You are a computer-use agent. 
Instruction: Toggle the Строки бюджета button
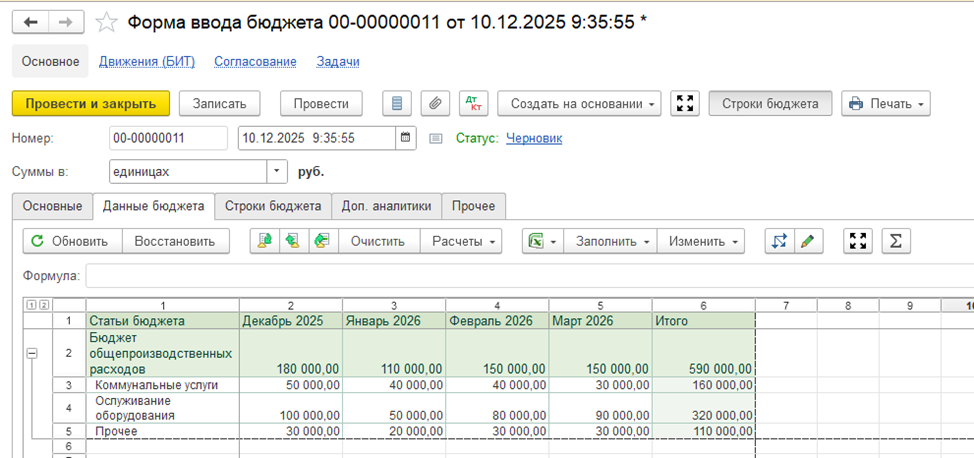coord(770,104)
